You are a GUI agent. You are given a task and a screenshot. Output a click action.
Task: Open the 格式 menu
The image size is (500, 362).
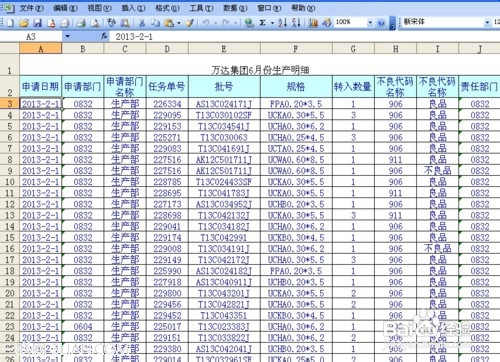click(167, 8)
